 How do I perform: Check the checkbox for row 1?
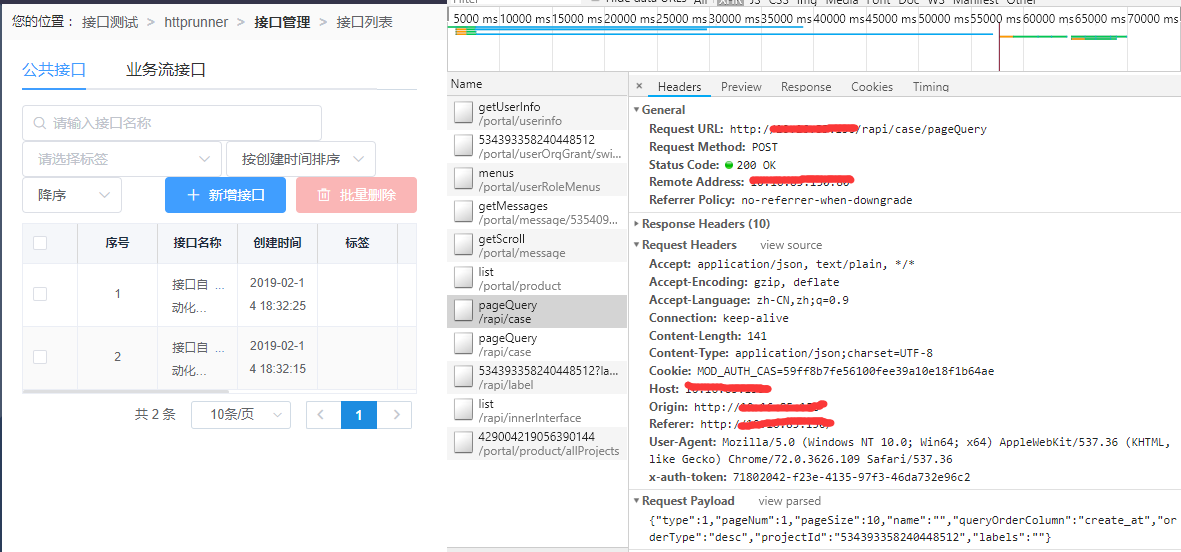[41, 294]
